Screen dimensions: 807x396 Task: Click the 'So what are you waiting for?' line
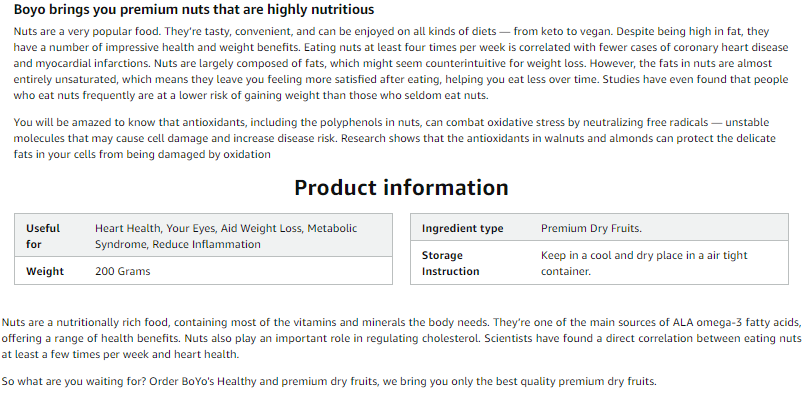pyautogui.click(x=329, y=382)
